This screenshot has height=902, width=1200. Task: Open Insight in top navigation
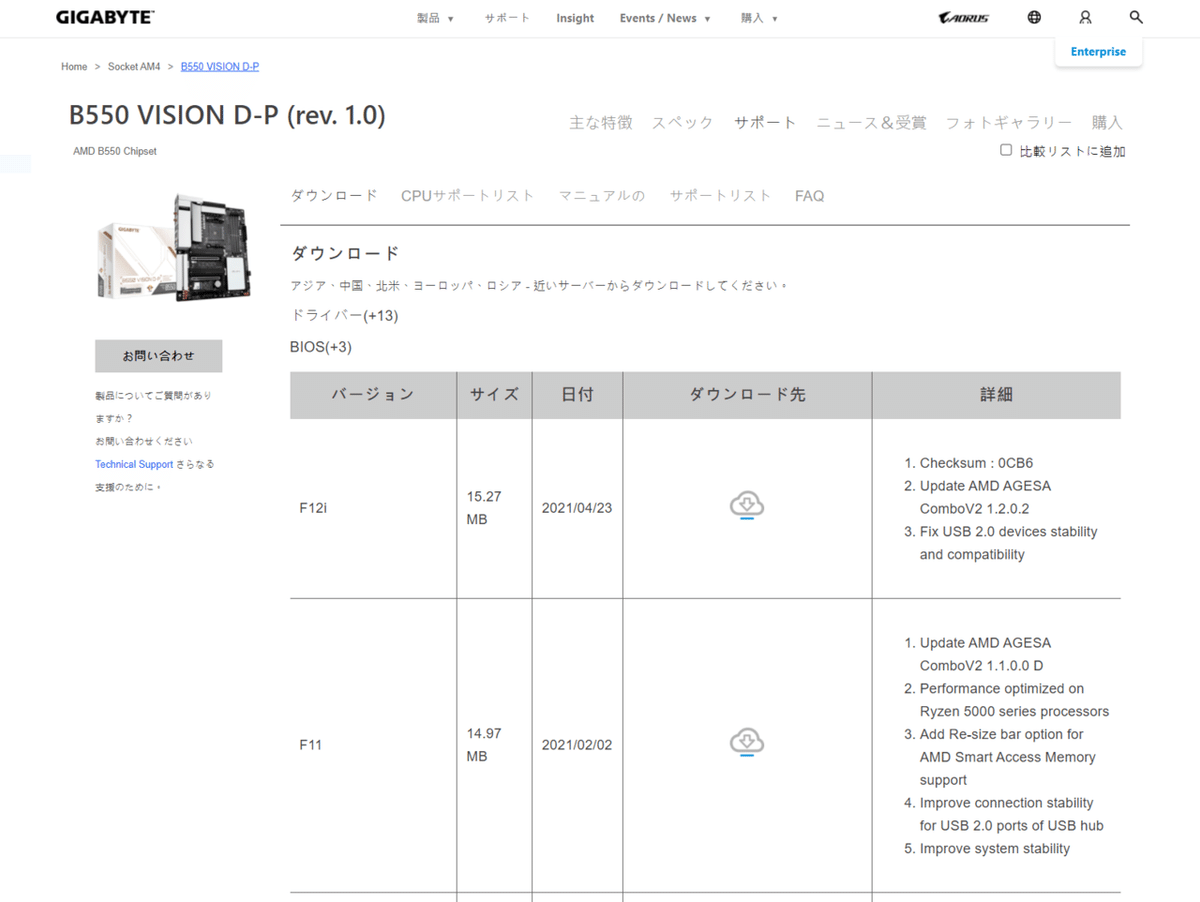(x=575, y=18)
